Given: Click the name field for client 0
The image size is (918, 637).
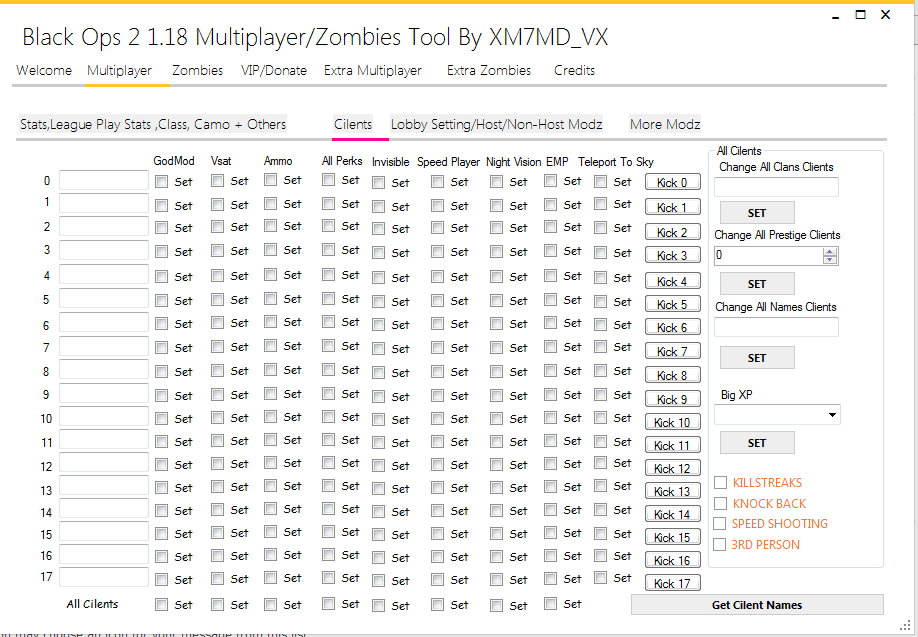Looking at the screenshot, I should tap(104, 180).
